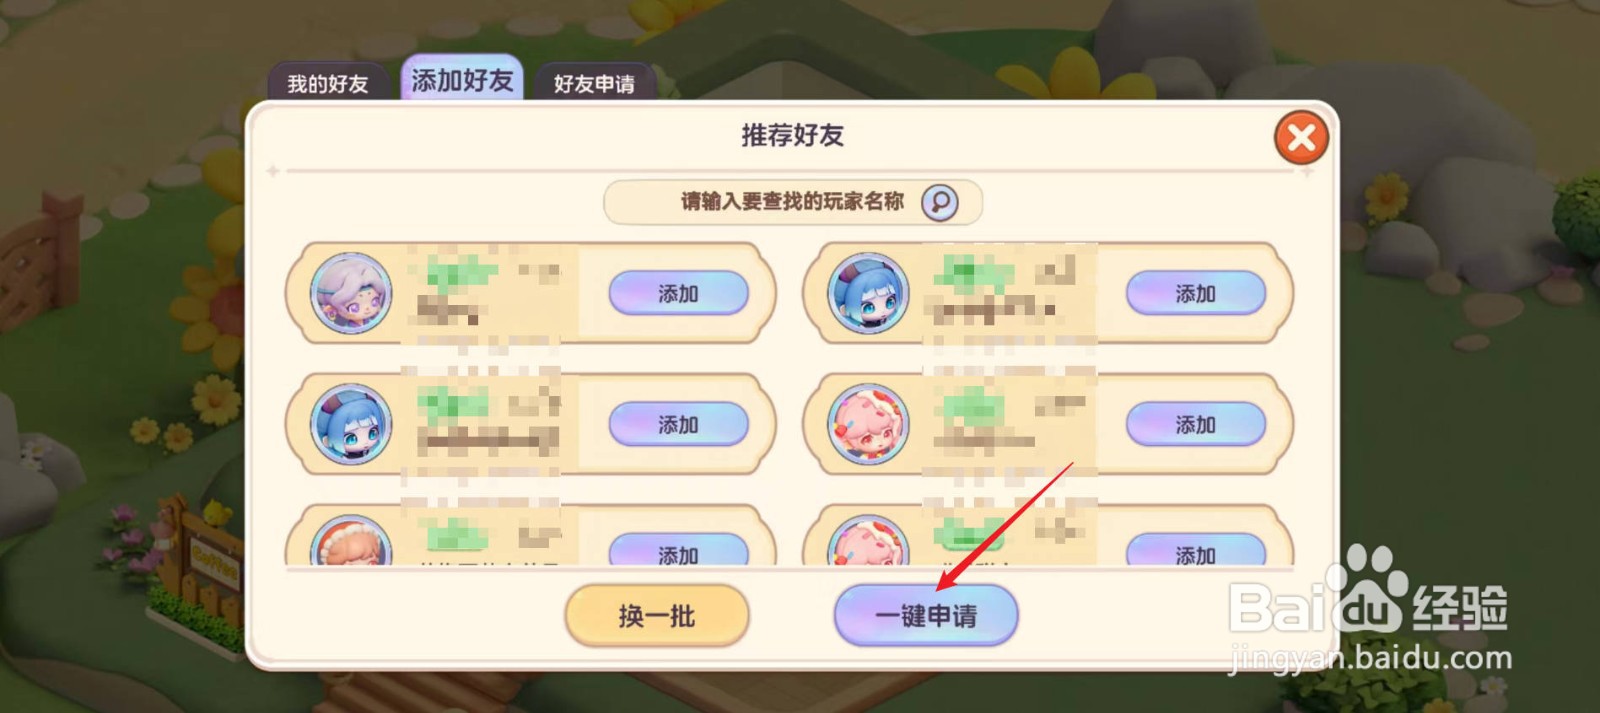Add the second row left player
This screenshot has width=1600, height=713.
tap(679, 424)
